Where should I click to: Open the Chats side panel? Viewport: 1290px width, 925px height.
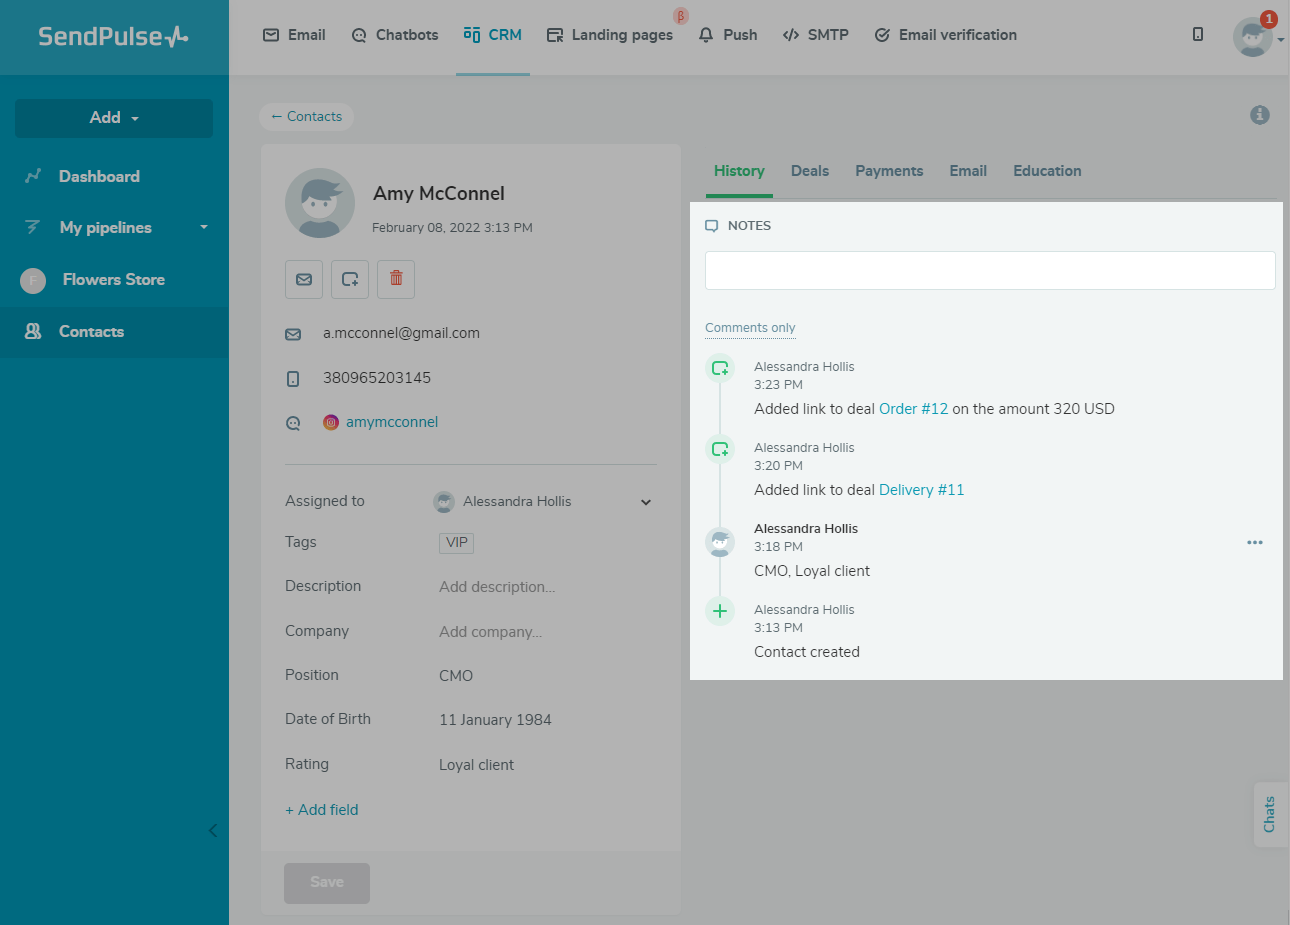1269,814
